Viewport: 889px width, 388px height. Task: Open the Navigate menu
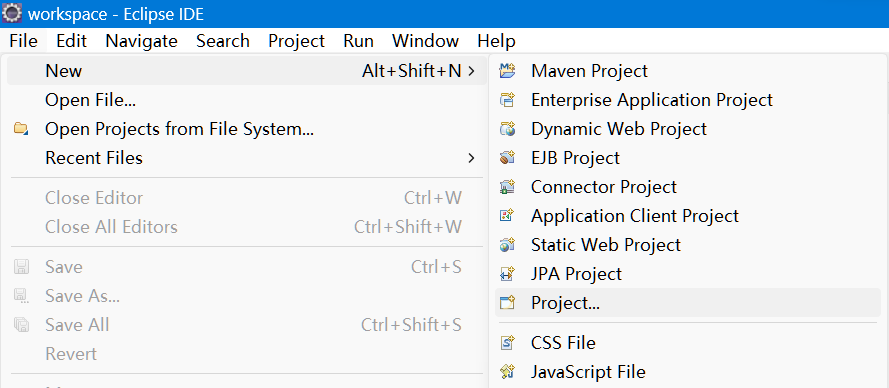(x=141, y=41)
